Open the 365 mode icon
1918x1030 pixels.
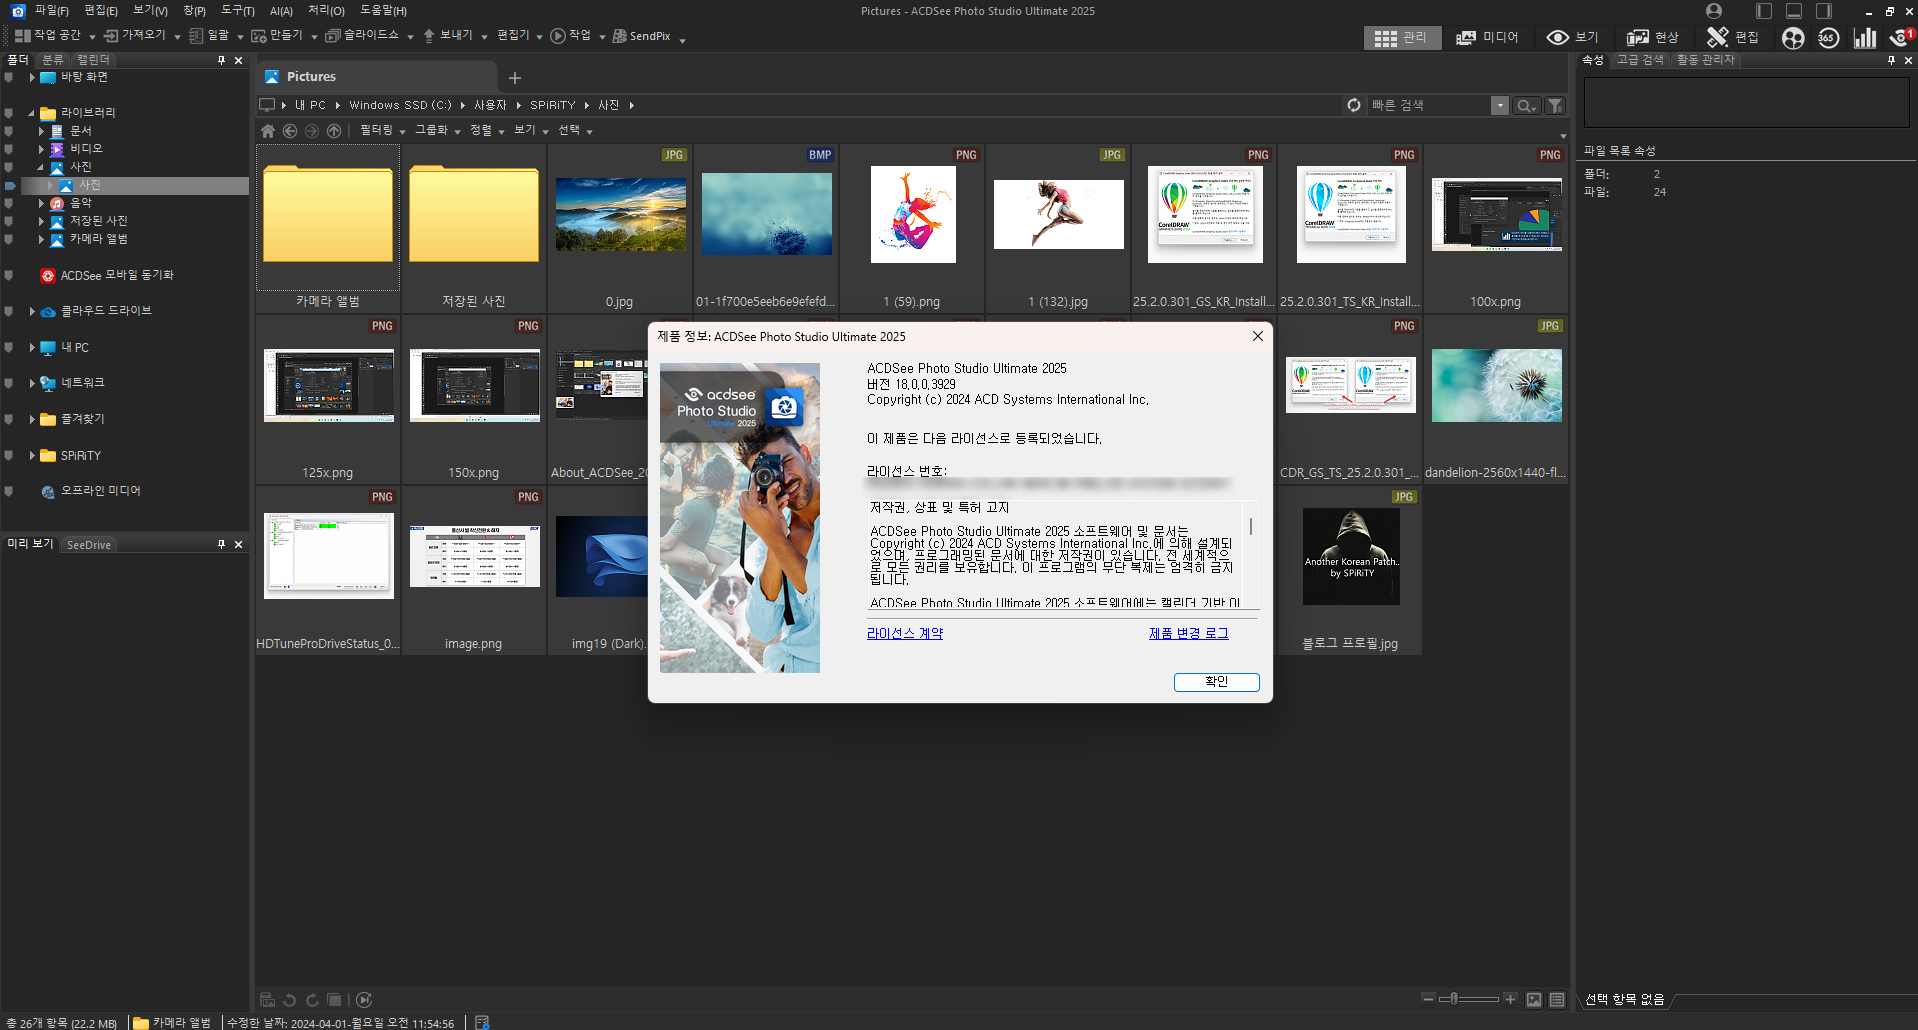(1829, 38)
